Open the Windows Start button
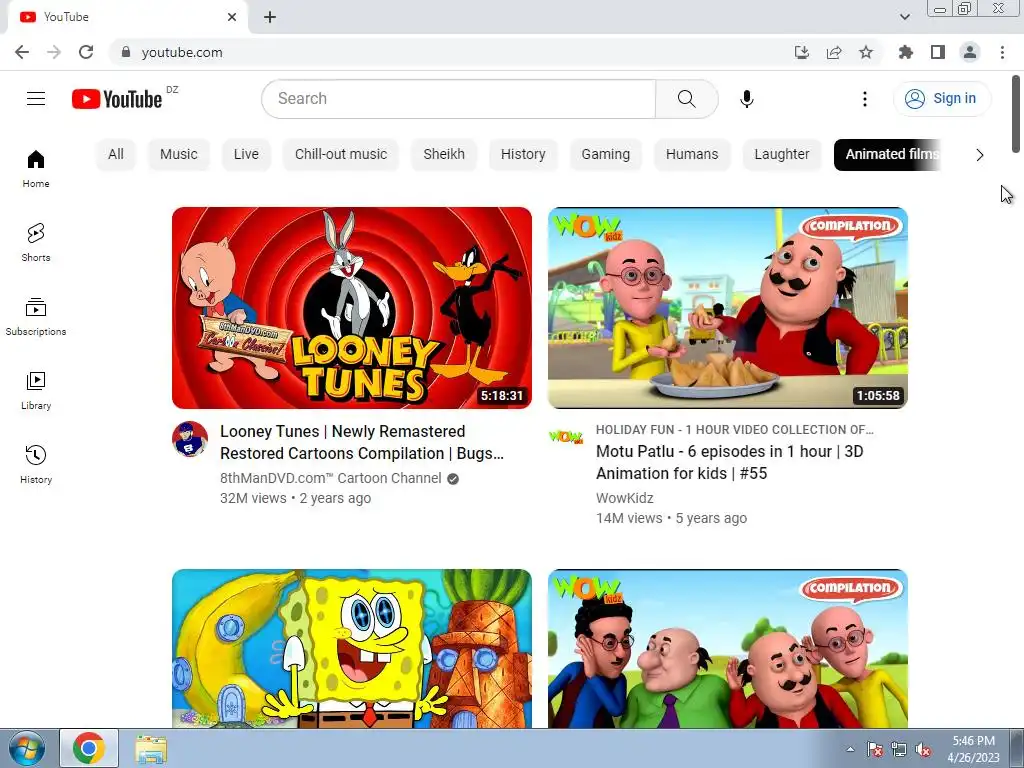 click(26, 748)
